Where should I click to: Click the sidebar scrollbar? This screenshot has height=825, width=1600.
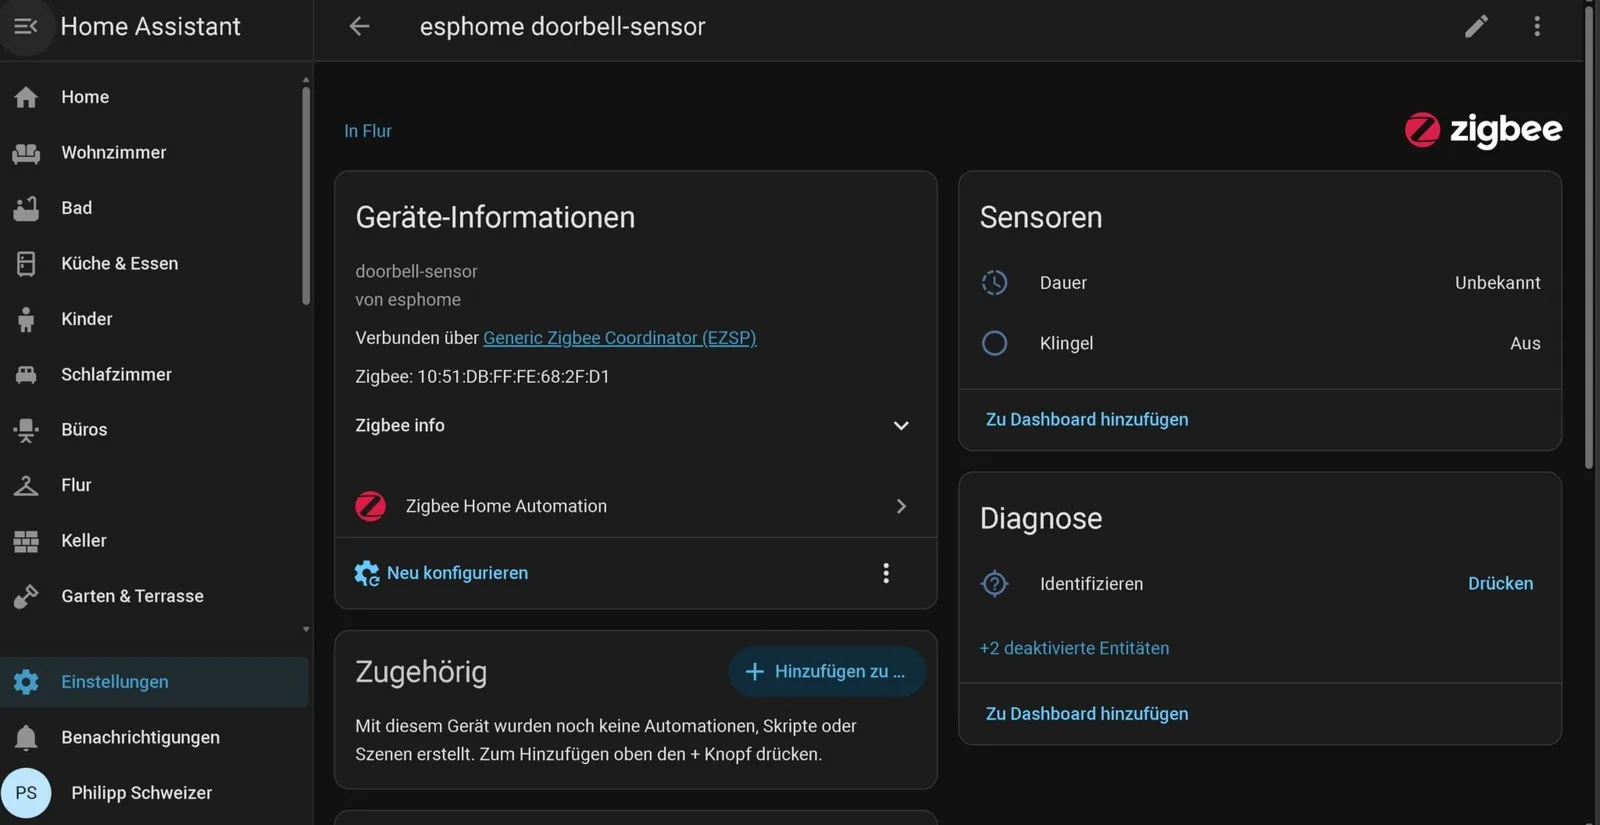306,195
